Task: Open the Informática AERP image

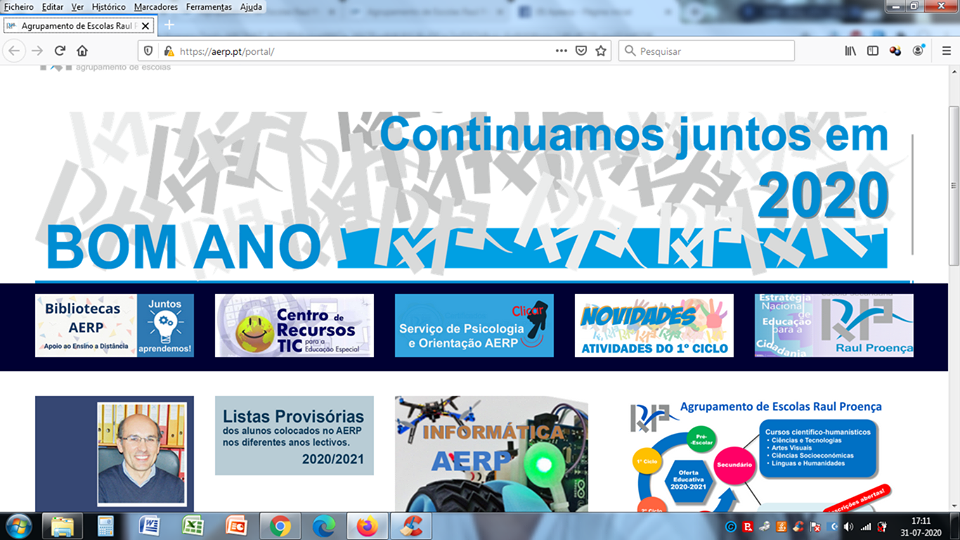Action: [x=492, y=454]
